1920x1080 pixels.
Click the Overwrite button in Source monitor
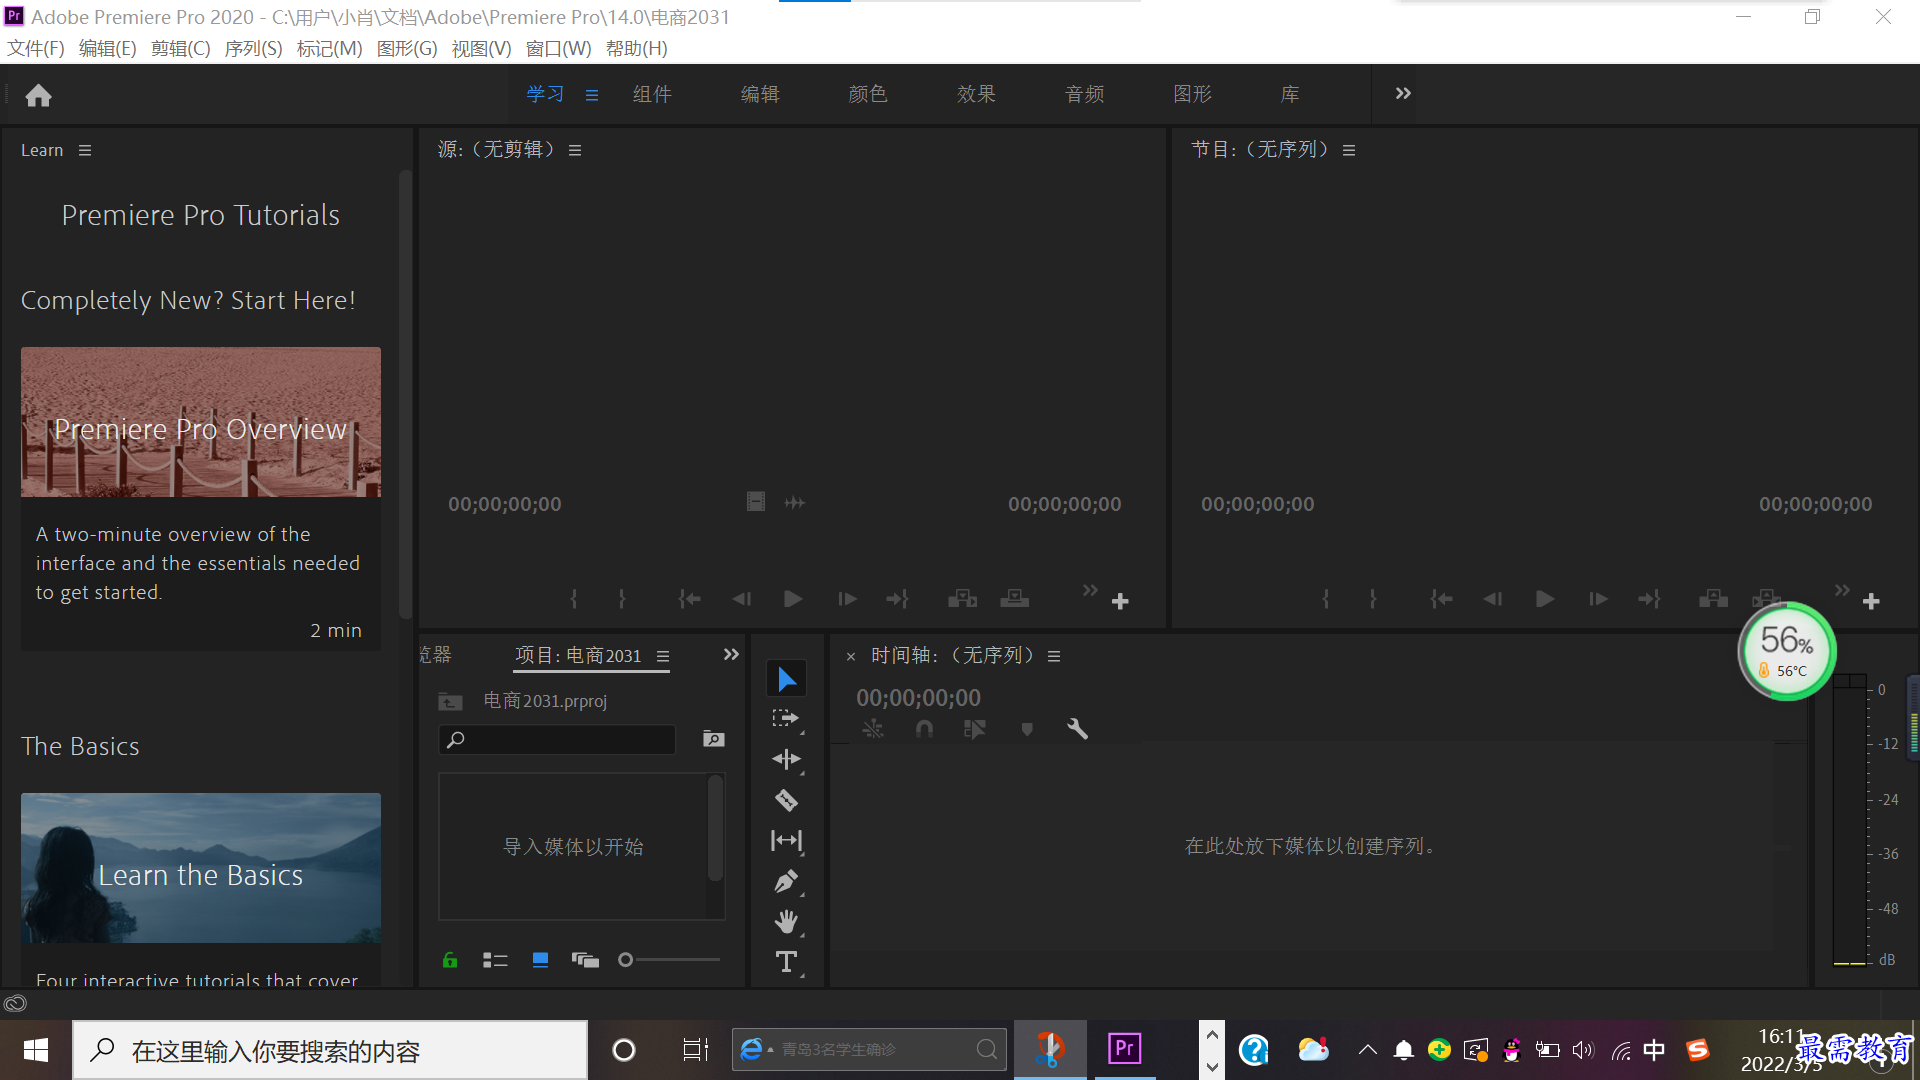pos(1014,599)
